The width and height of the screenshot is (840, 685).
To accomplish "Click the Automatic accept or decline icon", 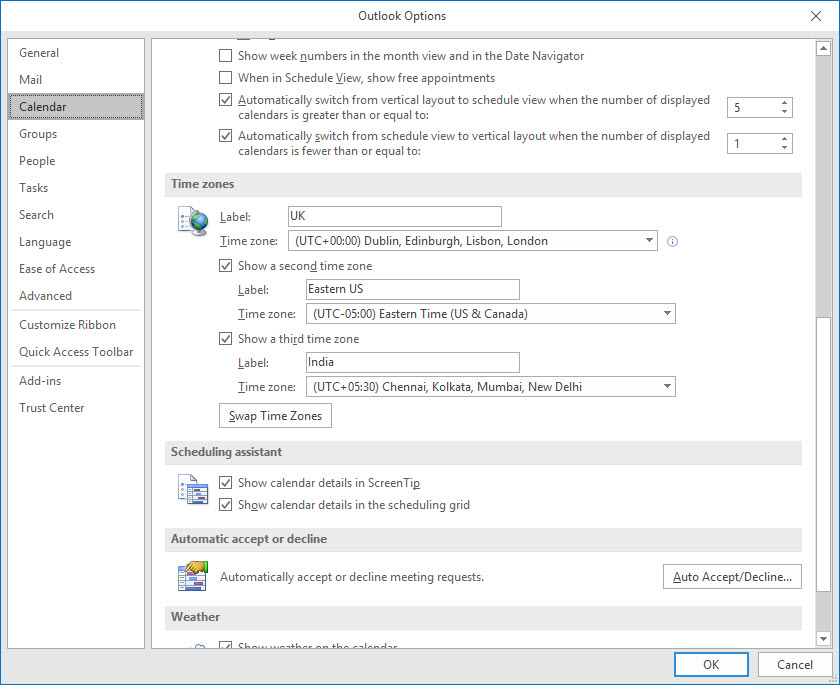I will (191, 577).
